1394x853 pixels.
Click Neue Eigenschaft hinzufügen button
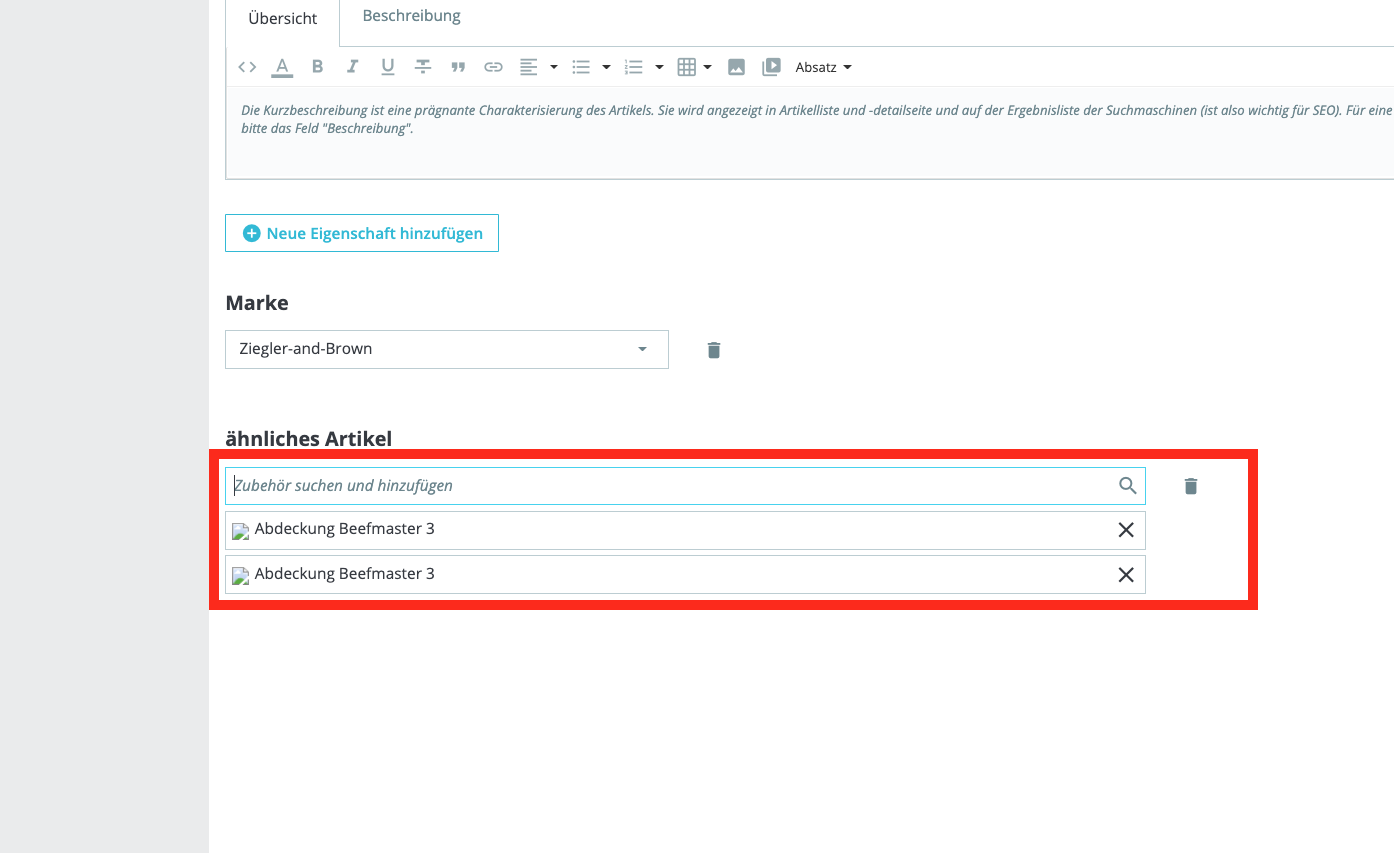point(362,233)
